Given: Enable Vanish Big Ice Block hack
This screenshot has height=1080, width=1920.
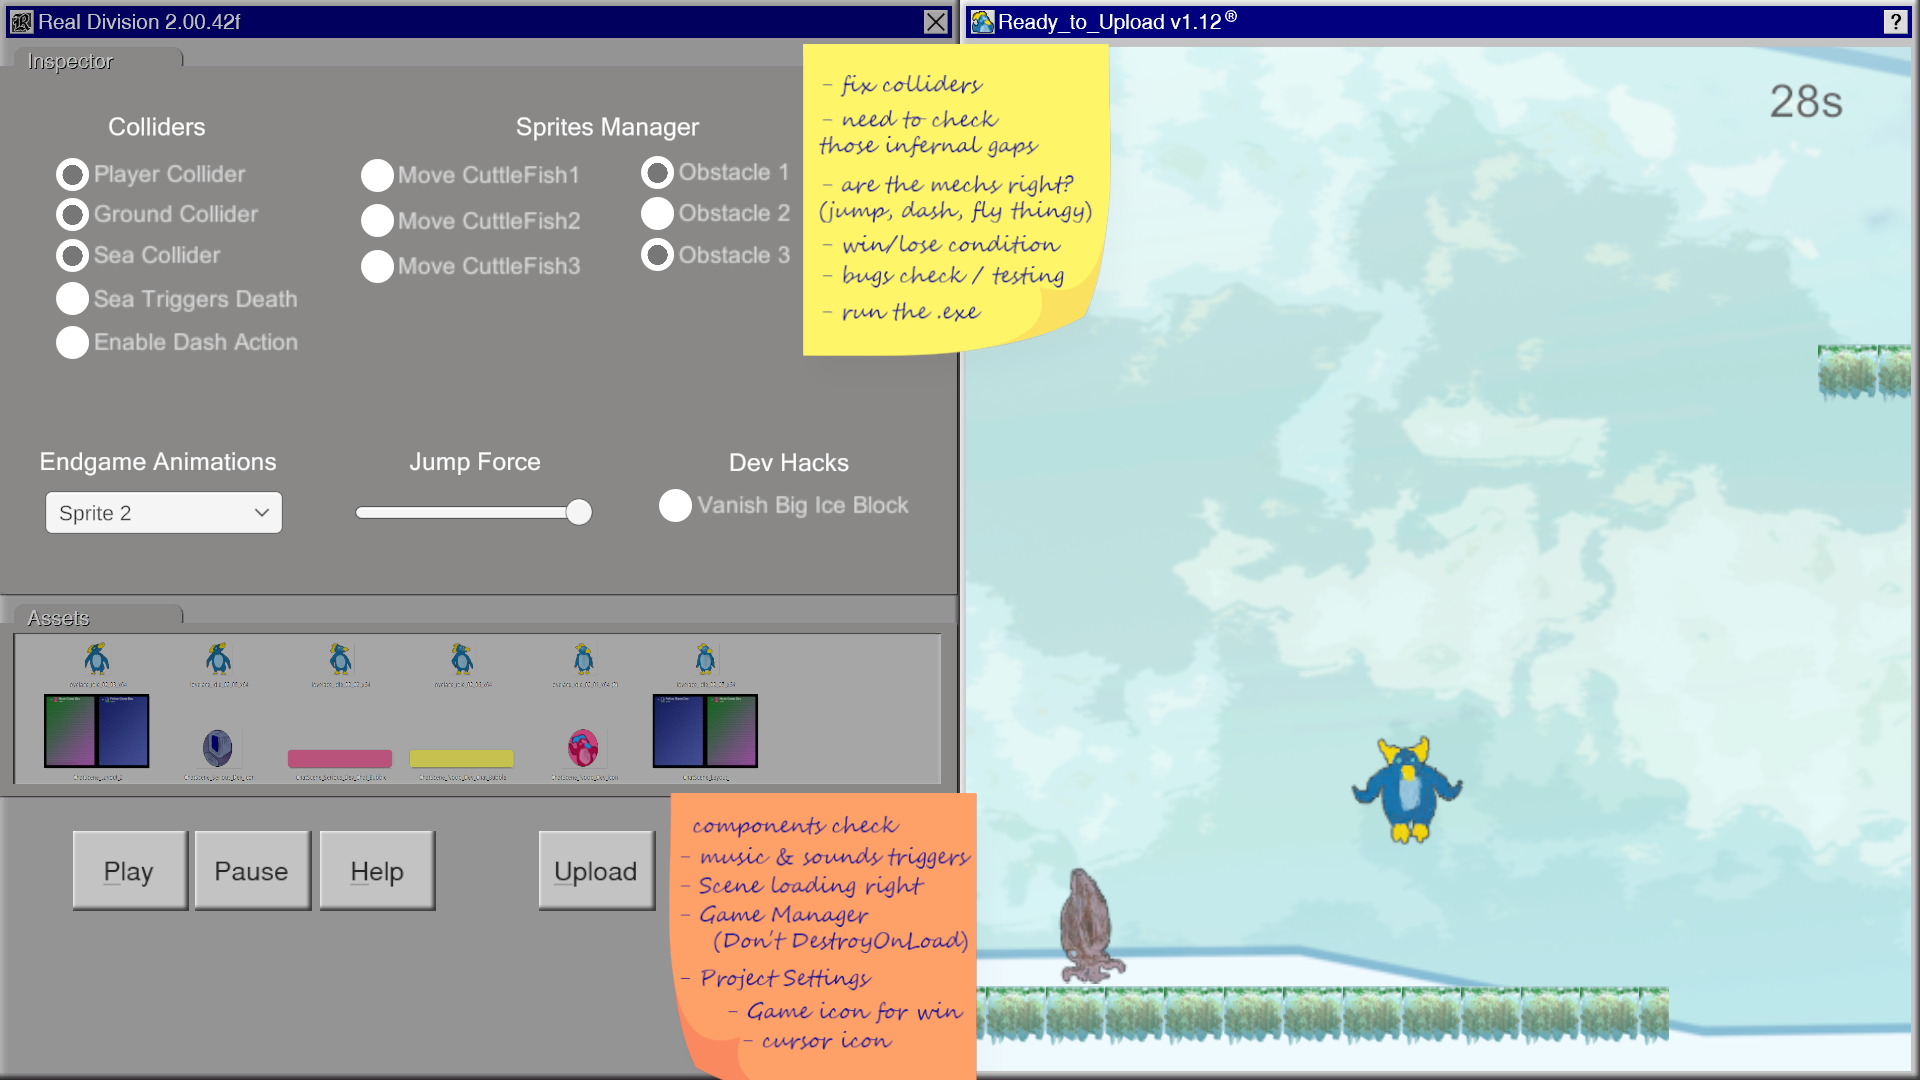Looking at the screenshot, I should [675, 506].
